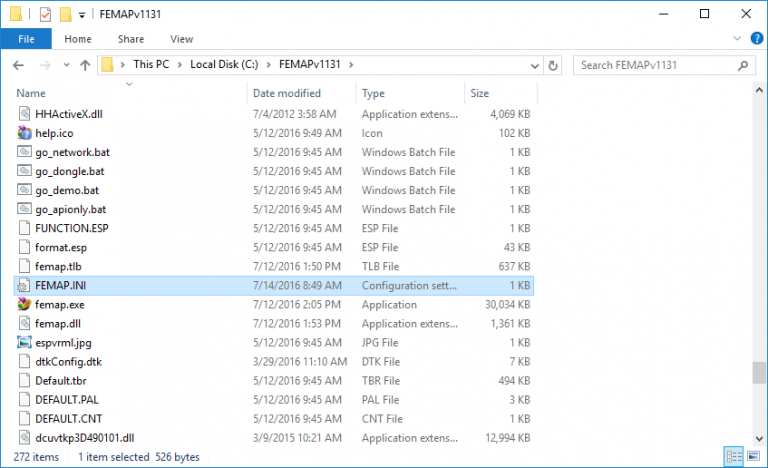Open the Quick Access Toolbar customize dropdown
768x468 pixels.
[82, 15]
